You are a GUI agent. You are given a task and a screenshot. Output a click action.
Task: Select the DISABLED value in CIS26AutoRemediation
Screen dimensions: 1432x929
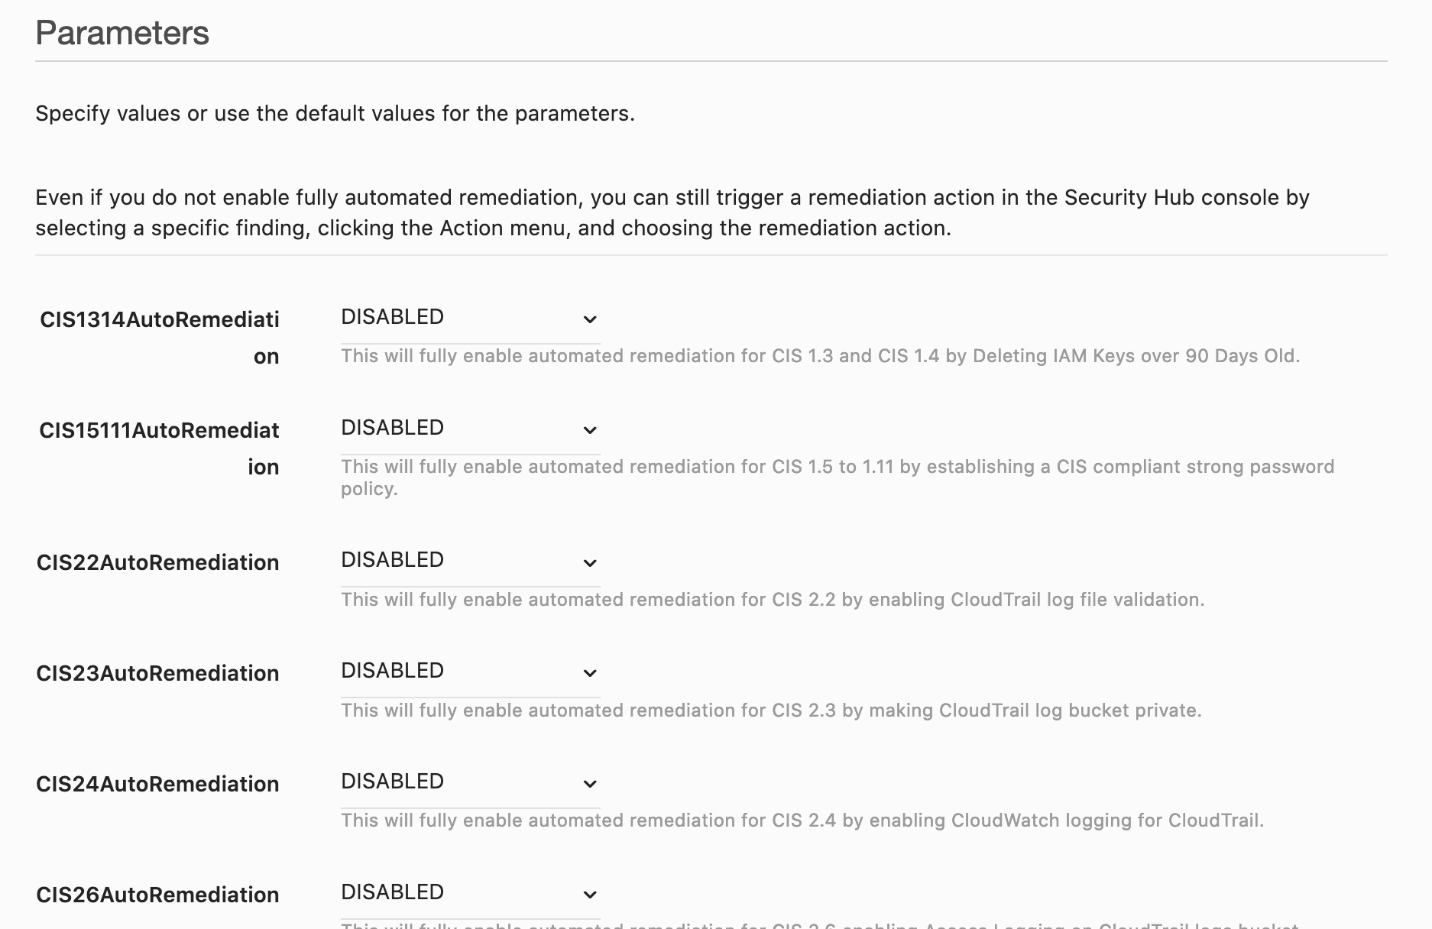(x=392, y=892)
